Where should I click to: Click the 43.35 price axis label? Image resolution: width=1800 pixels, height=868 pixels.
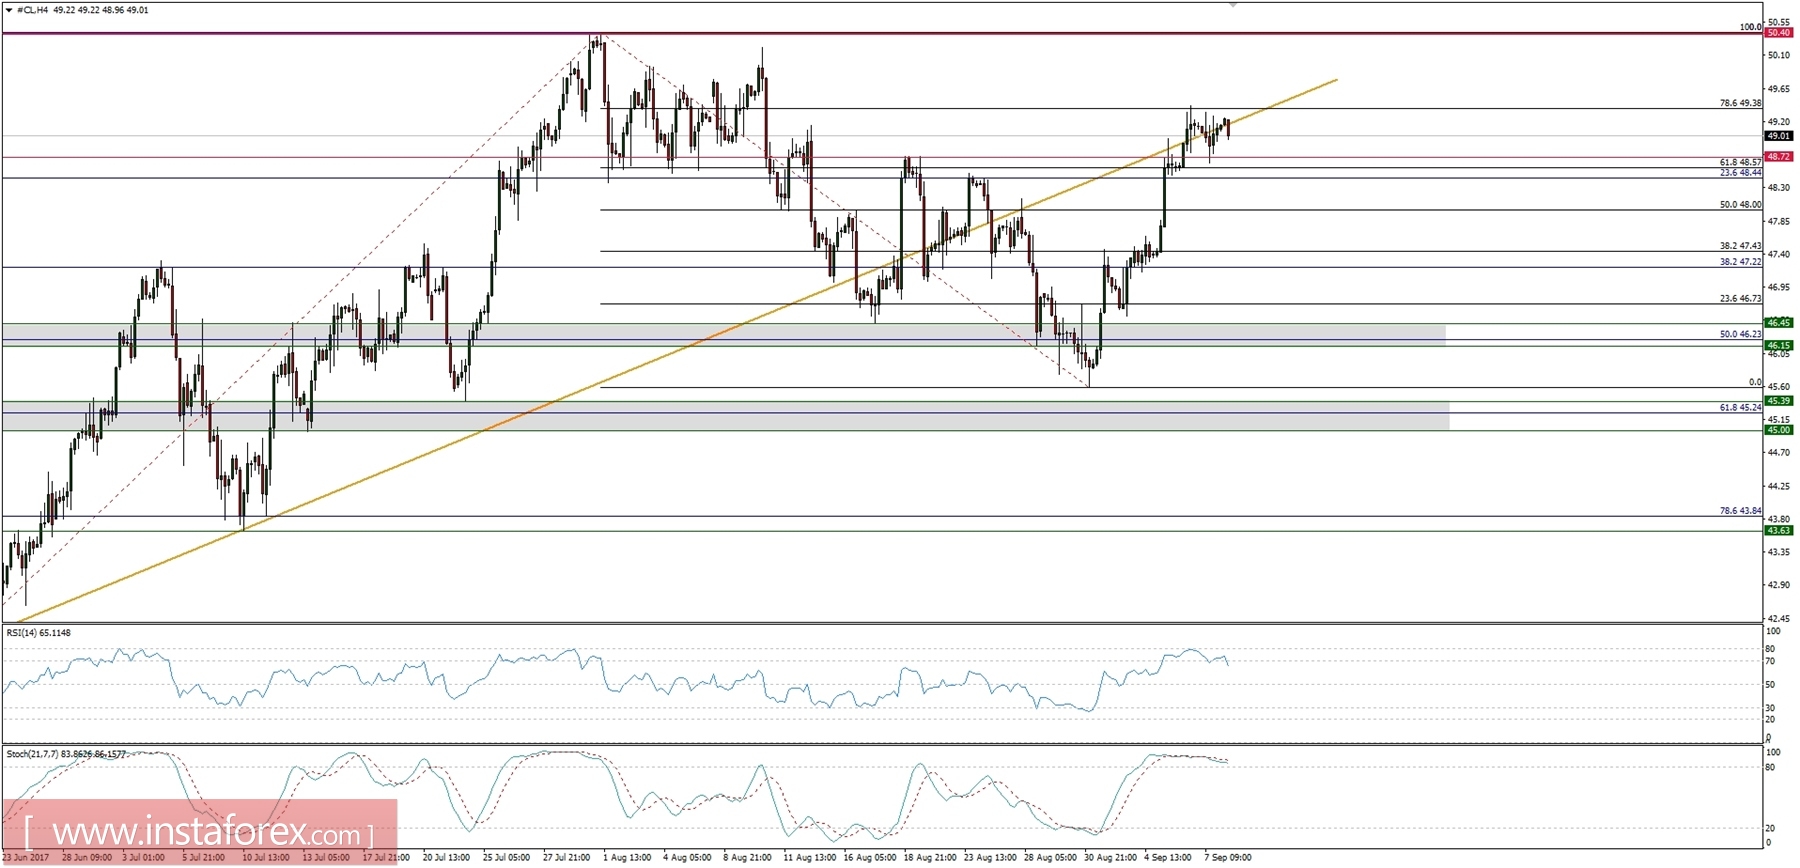1778,552
